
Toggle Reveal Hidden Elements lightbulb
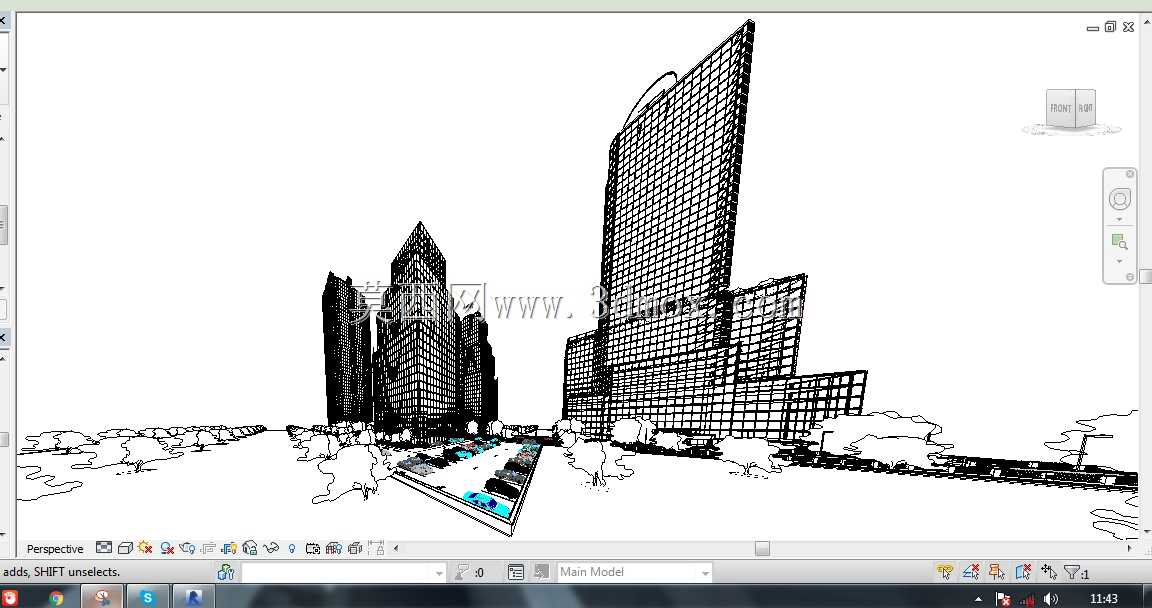click(292, 548)
